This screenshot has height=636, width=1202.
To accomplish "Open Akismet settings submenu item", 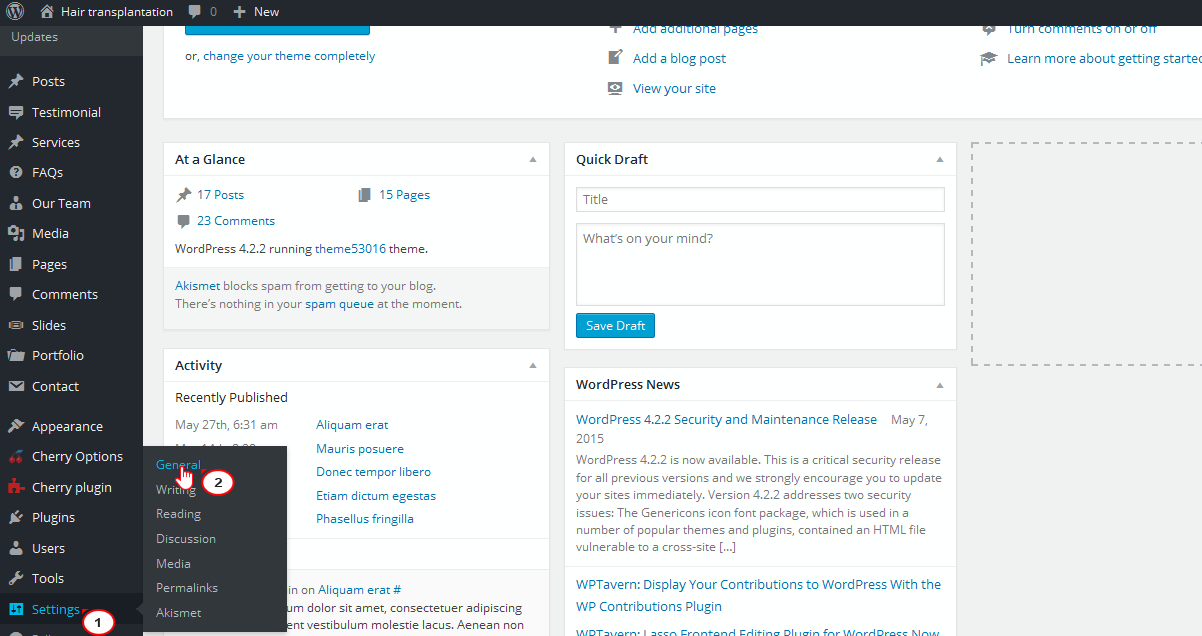I will click(x=179, y=613).
